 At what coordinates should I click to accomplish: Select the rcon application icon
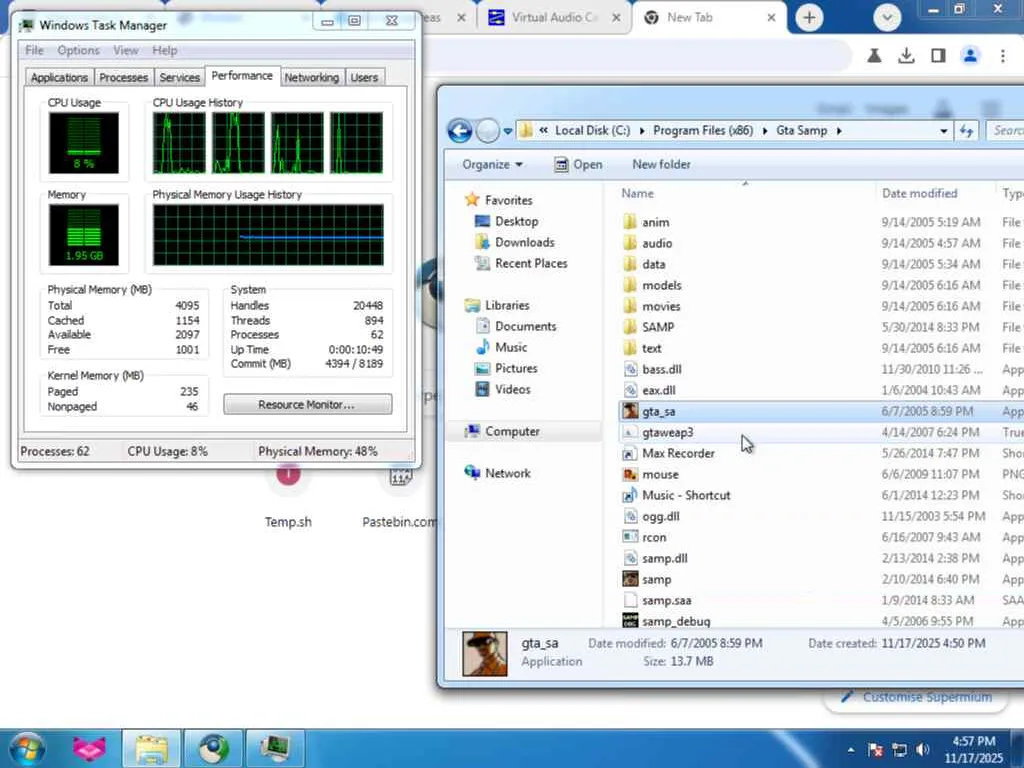coord(630,537)
